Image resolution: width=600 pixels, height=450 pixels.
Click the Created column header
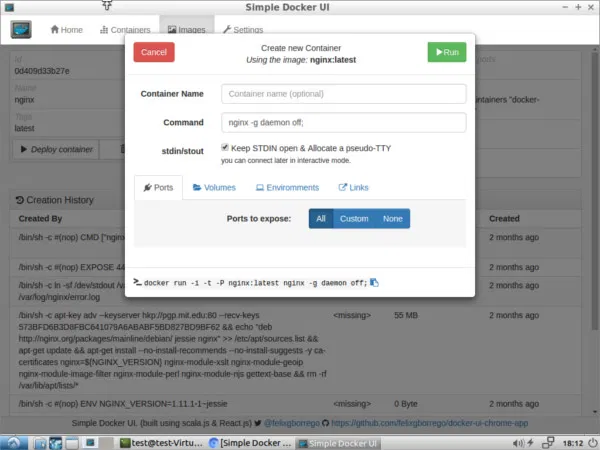point(504,218)
